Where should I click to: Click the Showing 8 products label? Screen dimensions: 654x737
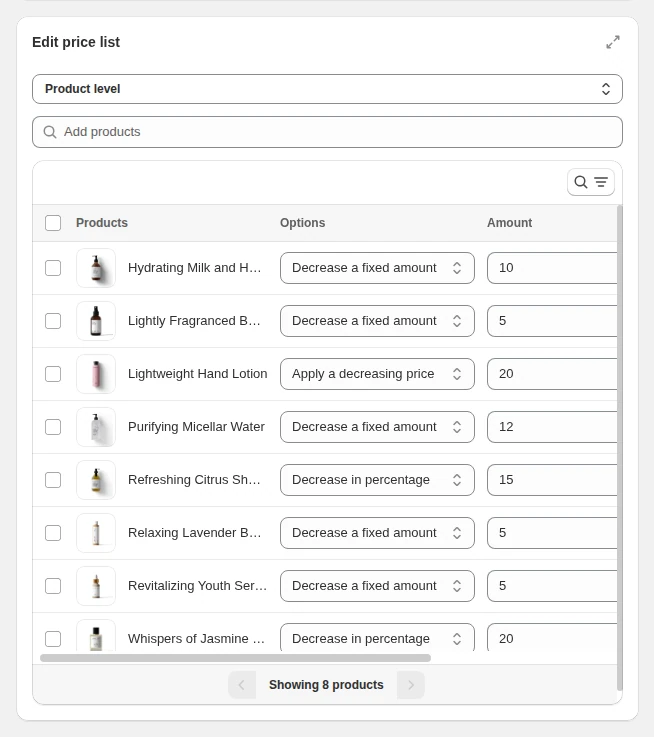[x=326, y=685]
